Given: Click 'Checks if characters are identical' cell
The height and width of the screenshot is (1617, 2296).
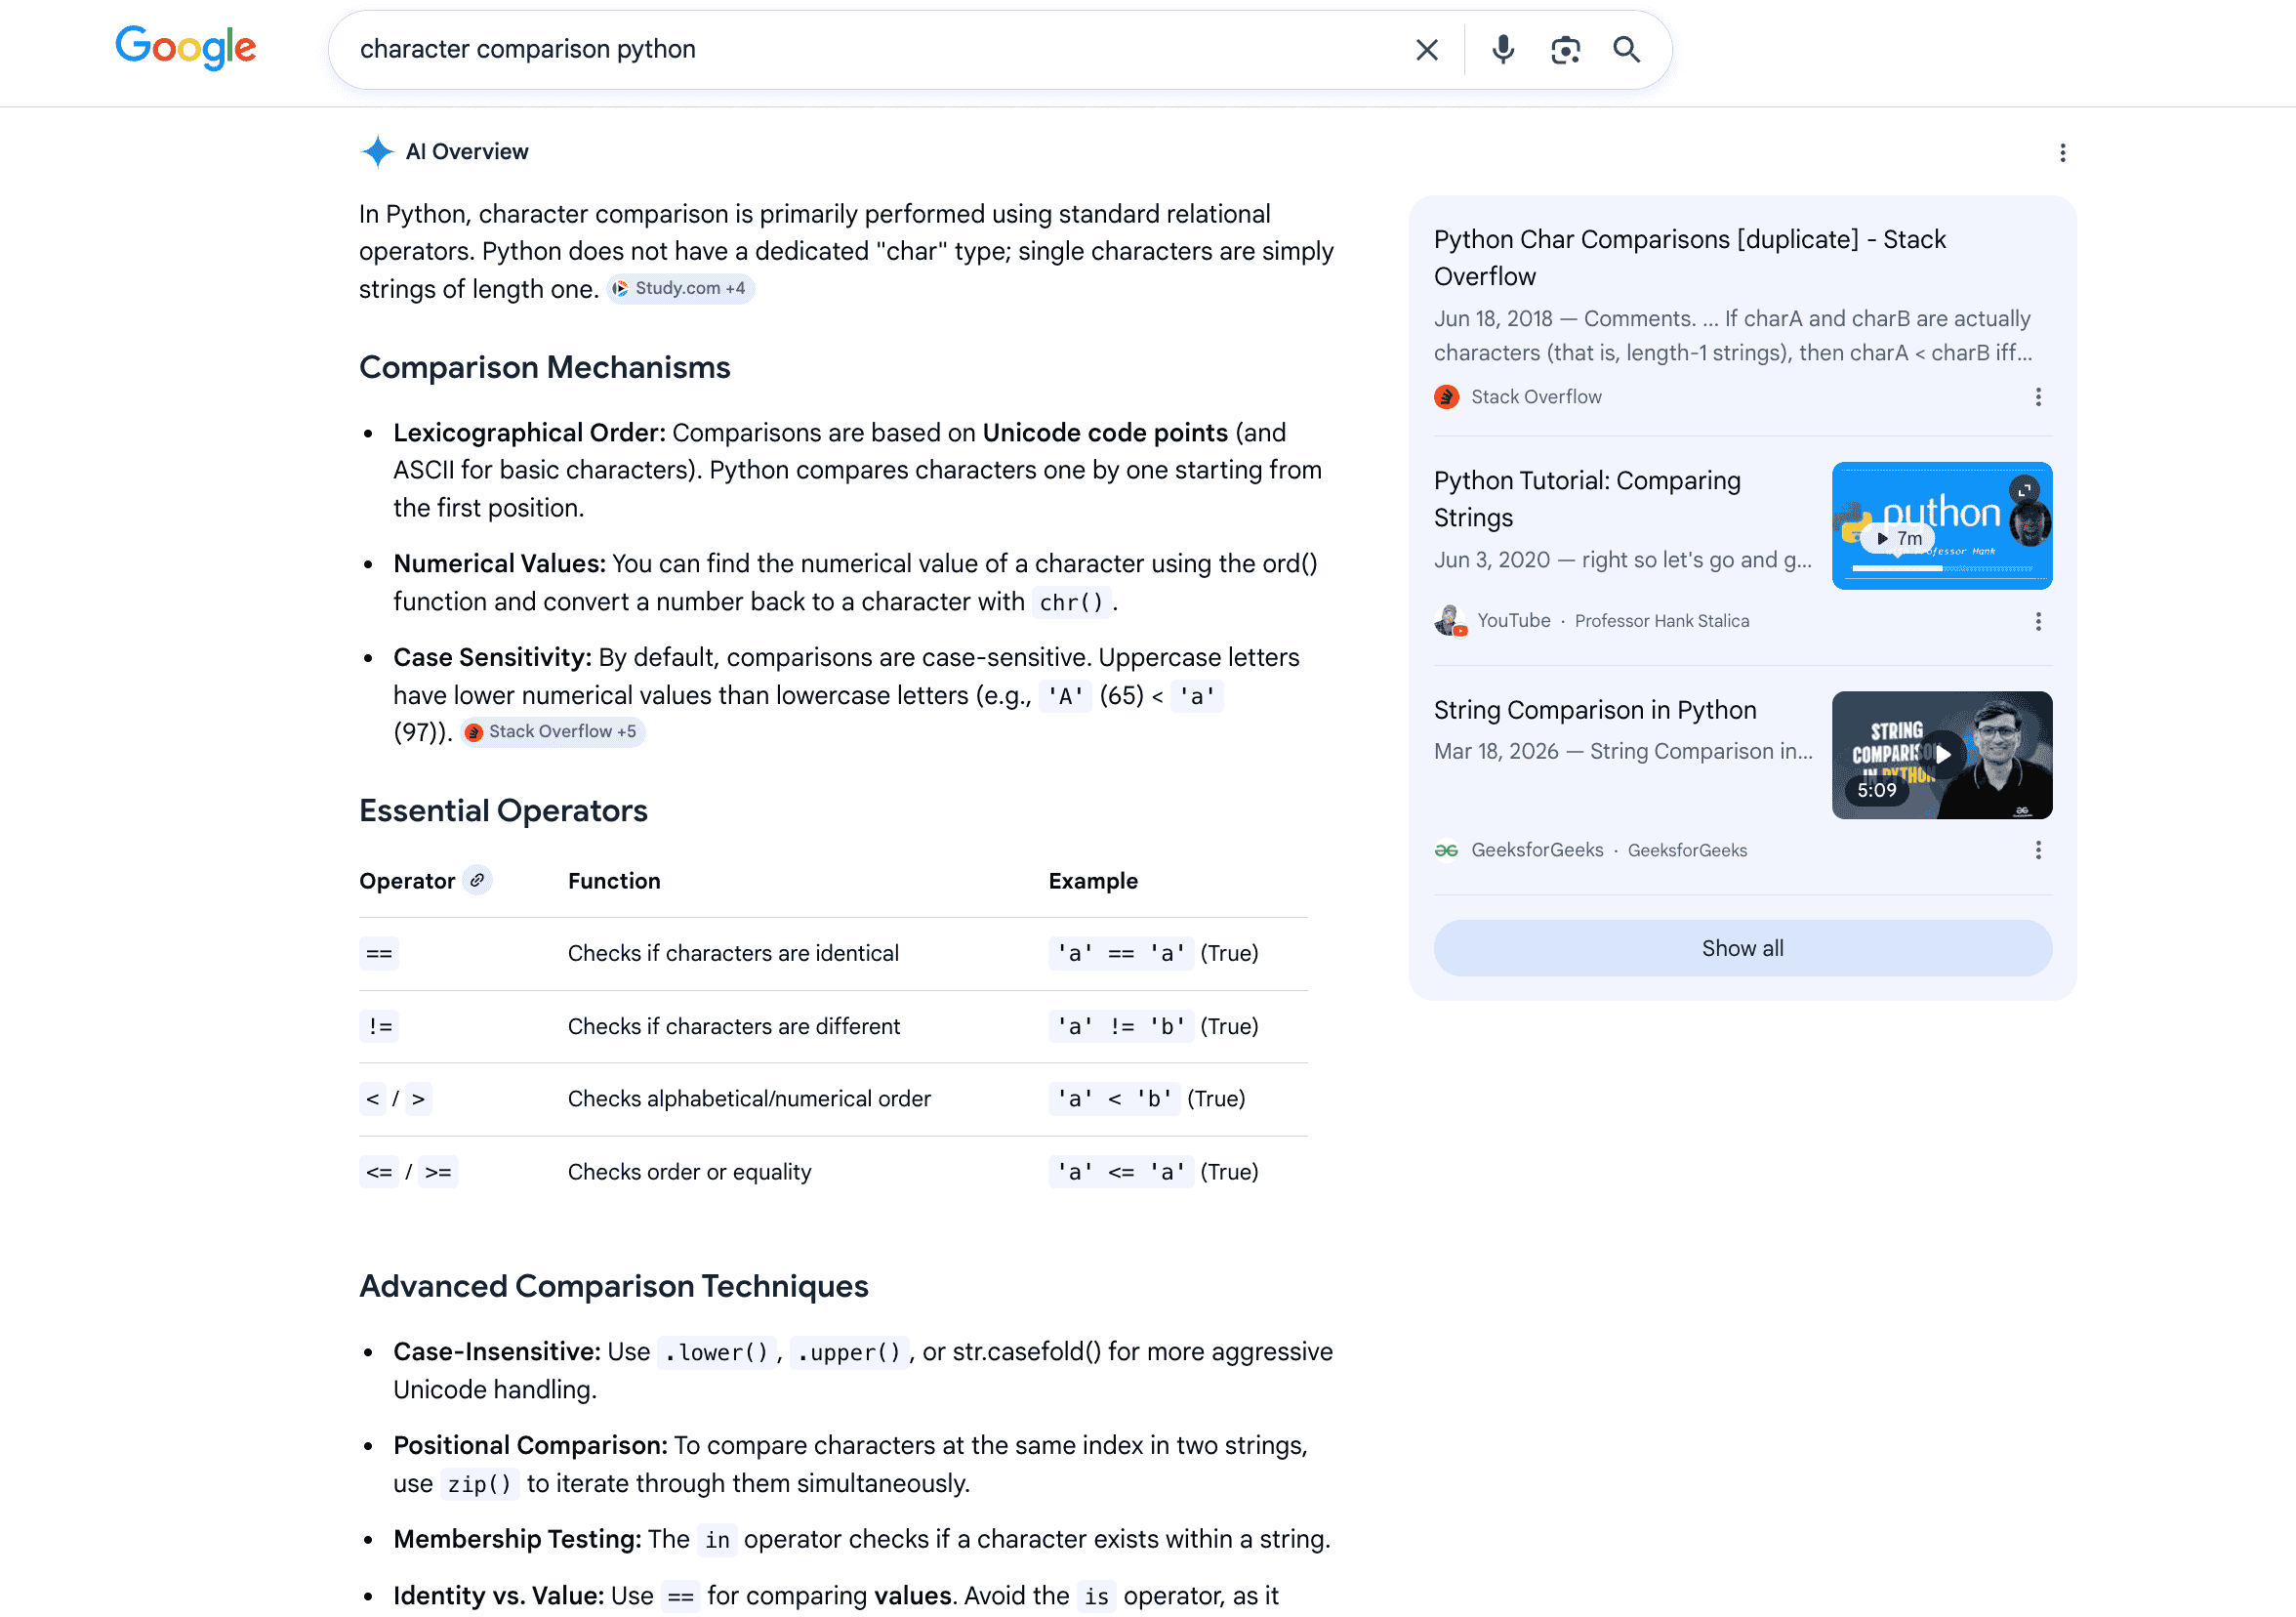Looking at the screenshot, I should click(x=733, y=953).
